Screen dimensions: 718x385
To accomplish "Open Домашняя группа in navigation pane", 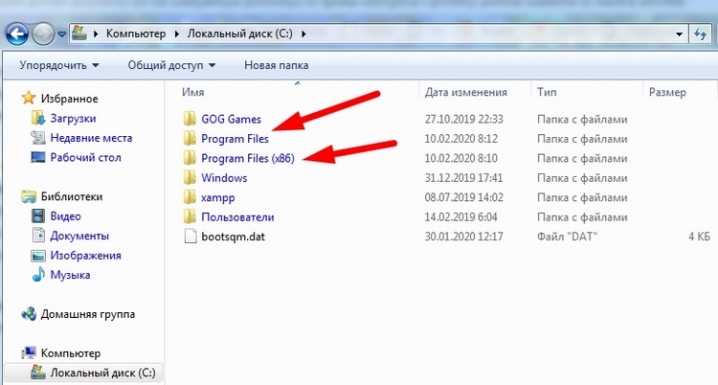I will pyautogui.click(x=88, y=315).
